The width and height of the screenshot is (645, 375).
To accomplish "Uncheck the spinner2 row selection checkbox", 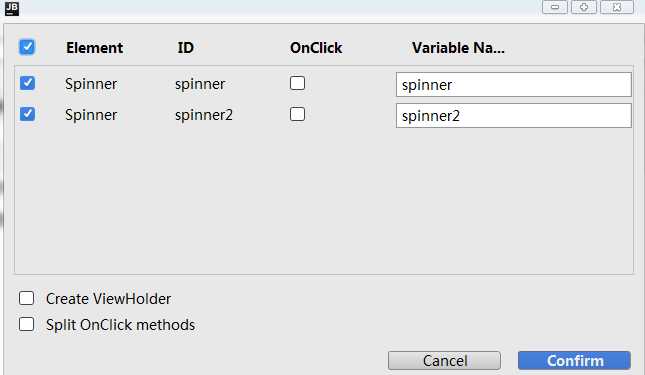I will pos(27,114).
